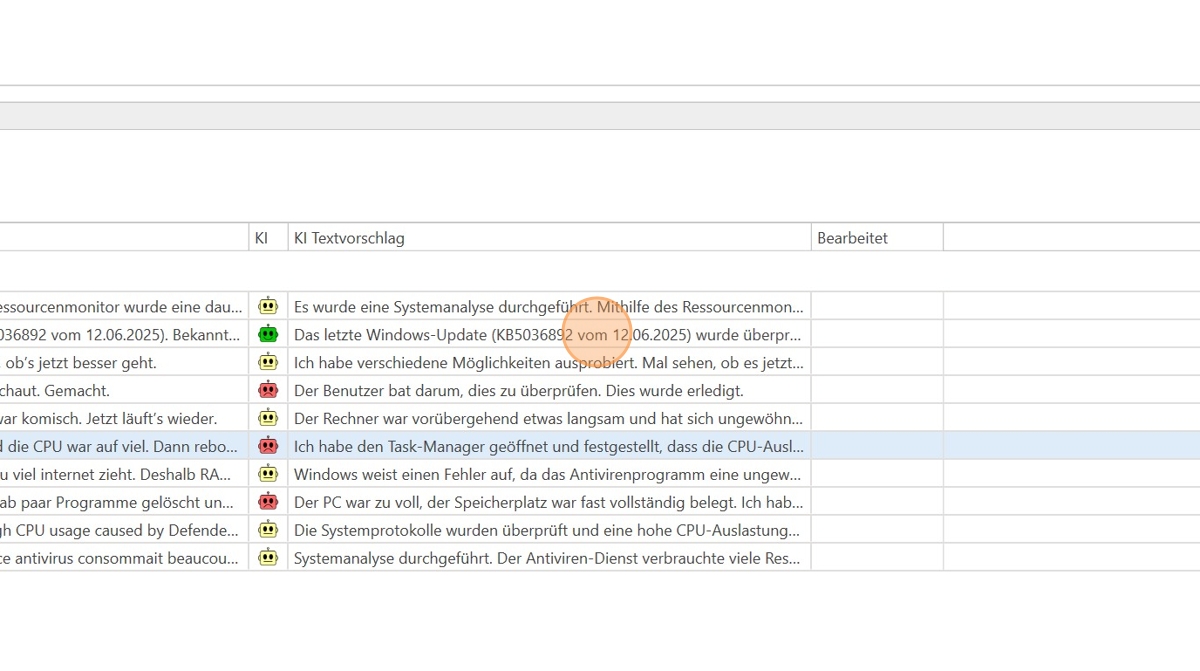Click robot icon beside 'Windows weist einen Fehler auf'
Viewport: 1200px width, 671px height.
coord(268,474)
